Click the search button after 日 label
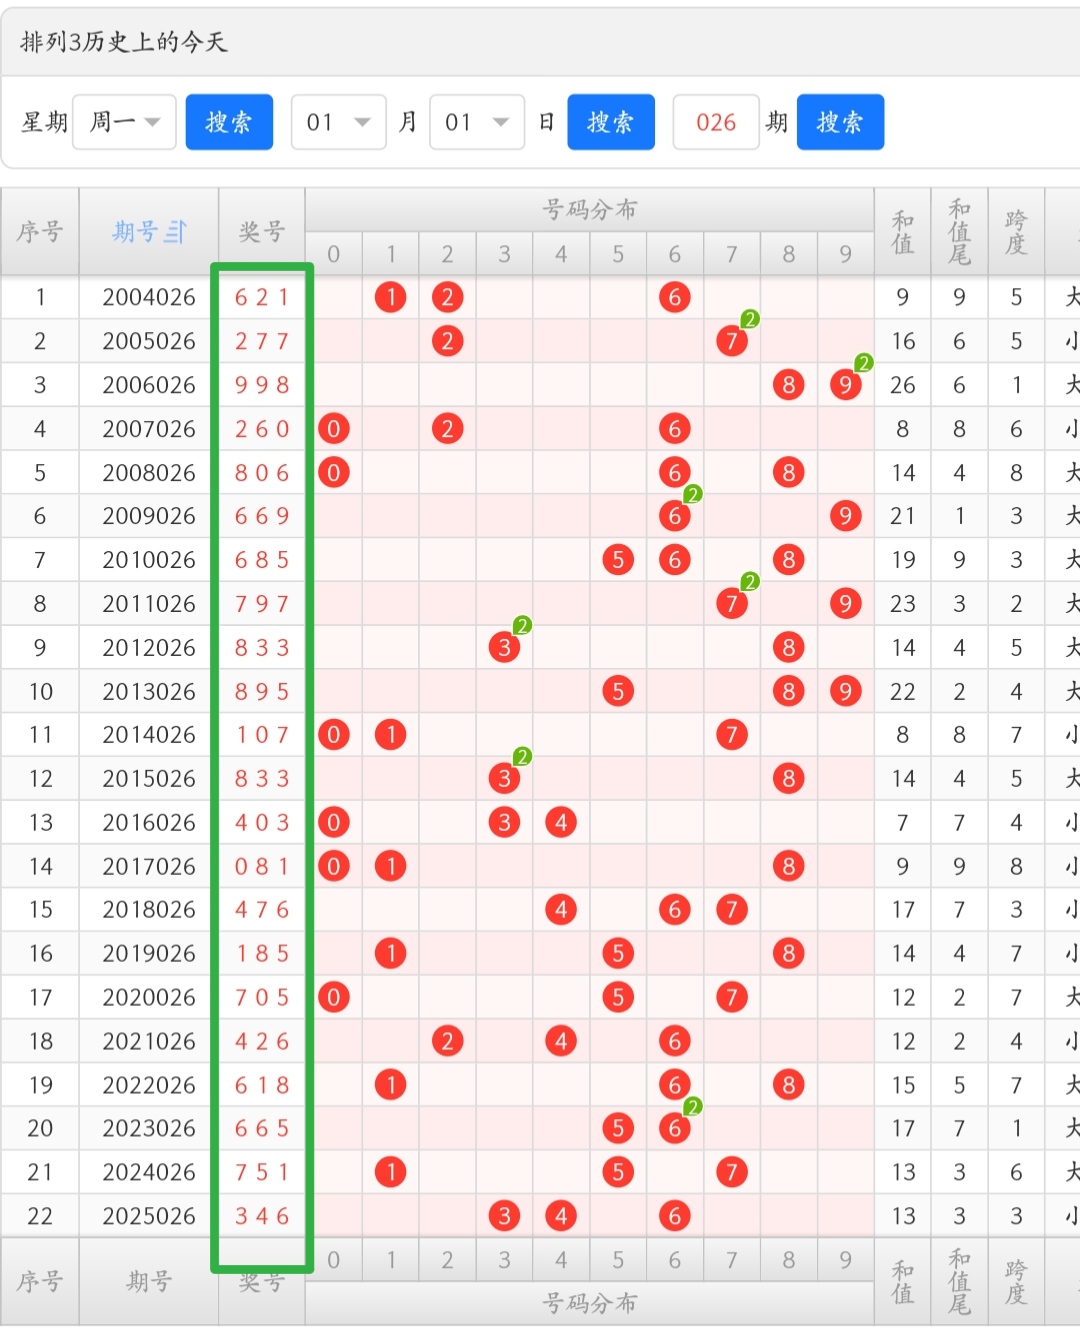Image resolution: width=1080 pixels, height=1342 pixels. tap(611, 122)
